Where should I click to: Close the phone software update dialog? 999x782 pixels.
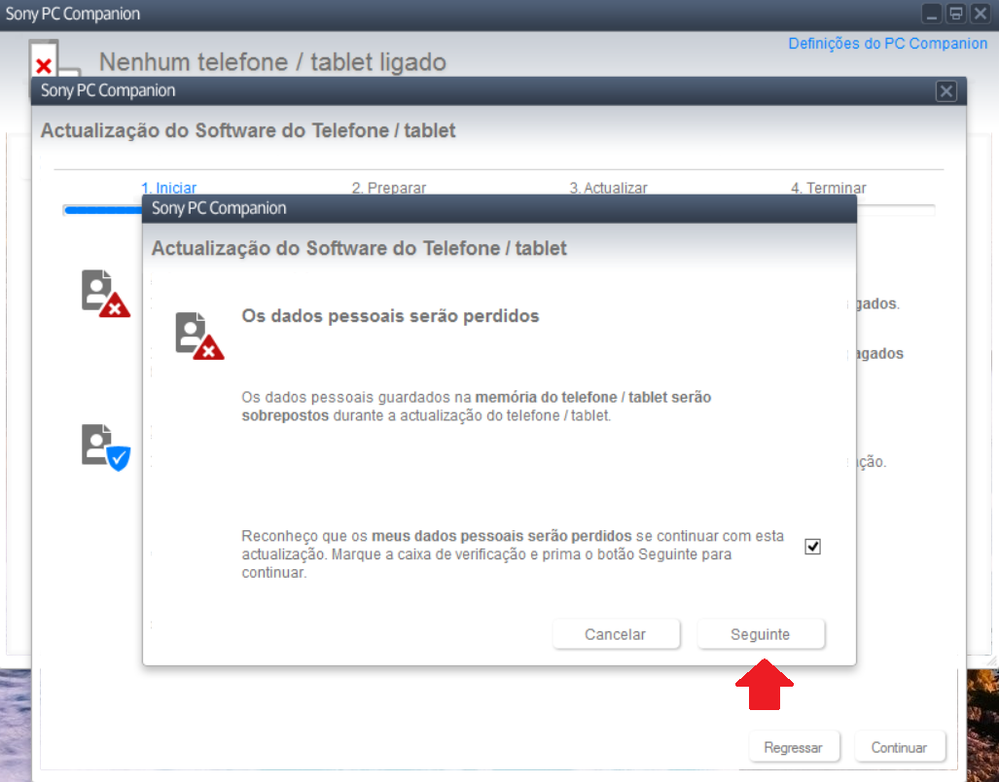coord(946,91)
